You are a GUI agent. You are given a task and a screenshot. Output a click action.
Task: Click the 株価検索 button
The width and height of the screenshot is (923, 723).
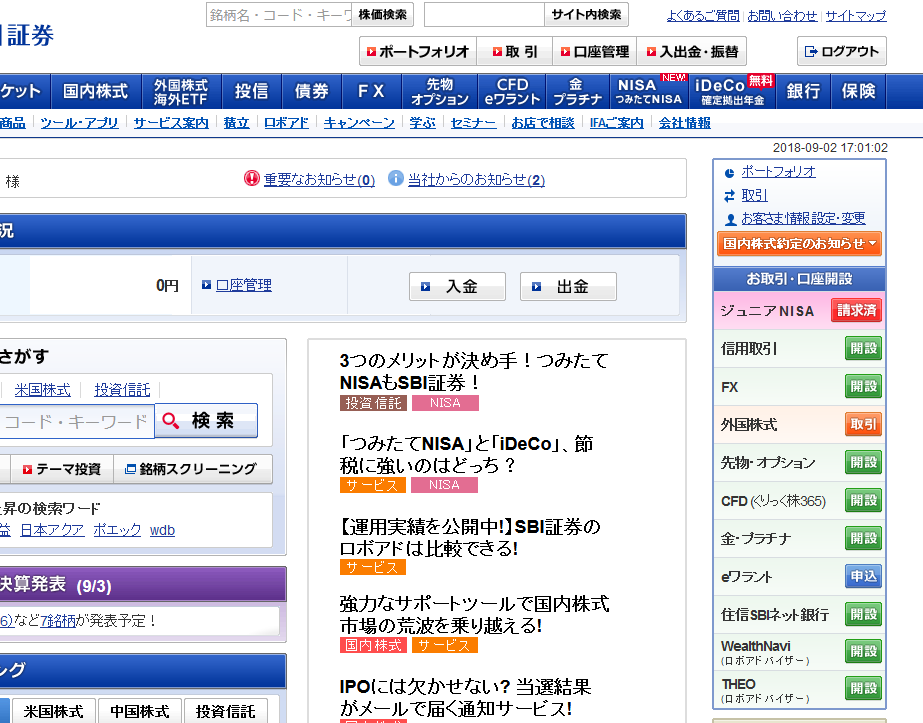[x=383, y=15]
